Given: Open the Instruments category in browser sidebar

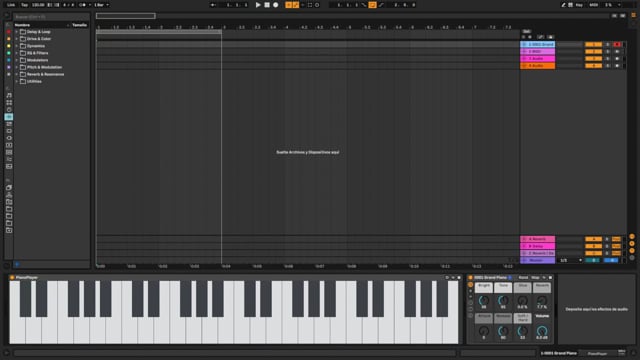Looking at the screenshot, I should (9, 109).
